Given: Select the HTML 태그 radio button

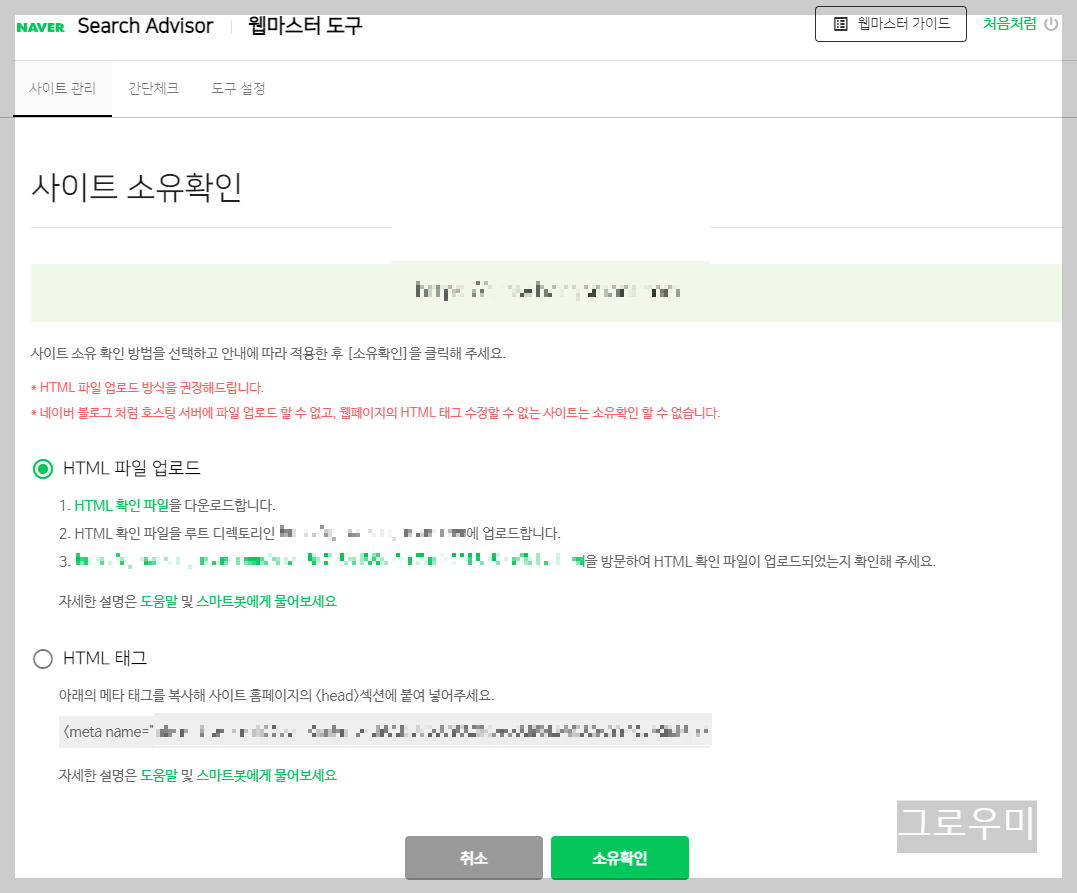Looking at the screenshot, I should [42, 659].
